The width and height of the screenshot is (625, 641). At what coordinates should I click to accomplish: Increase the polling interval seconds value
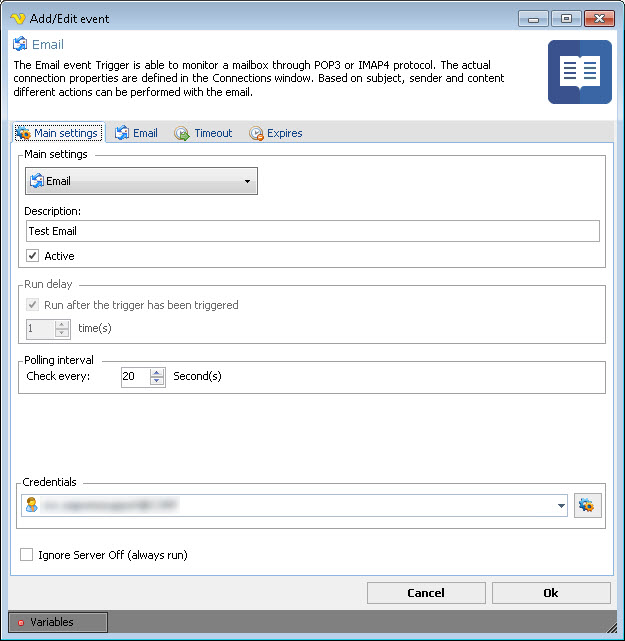click(156, 372)
